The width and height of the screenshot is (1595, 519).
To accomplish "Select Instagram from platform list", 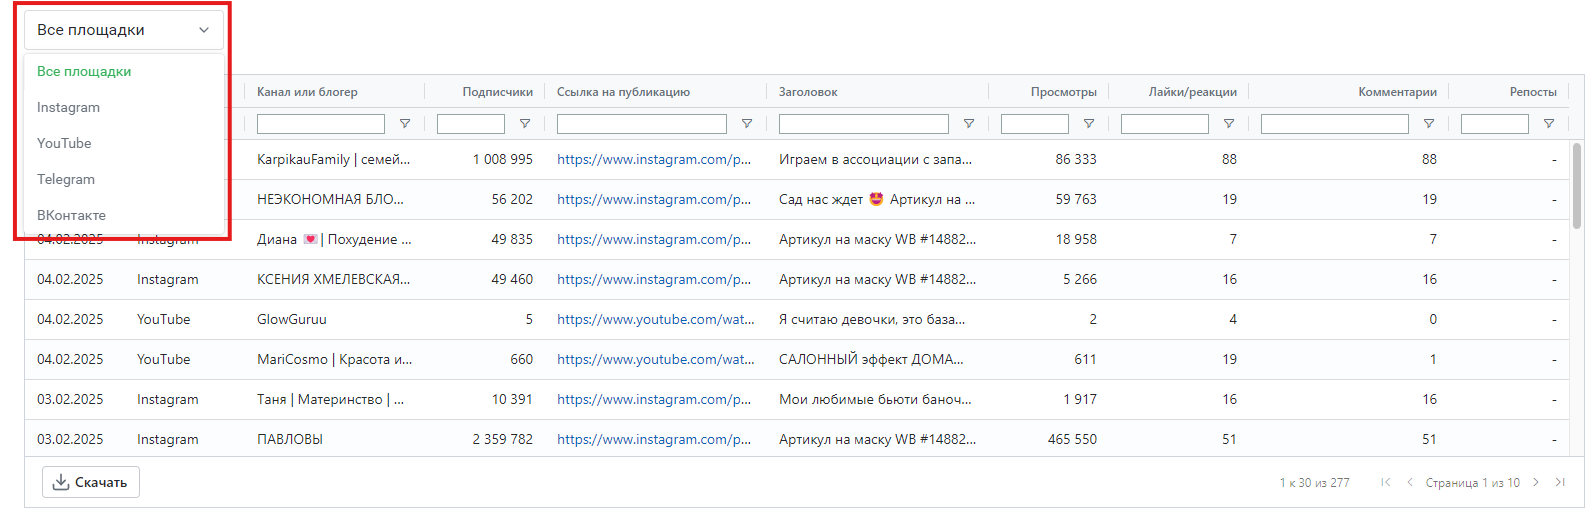I will click(x=68, y=107).
